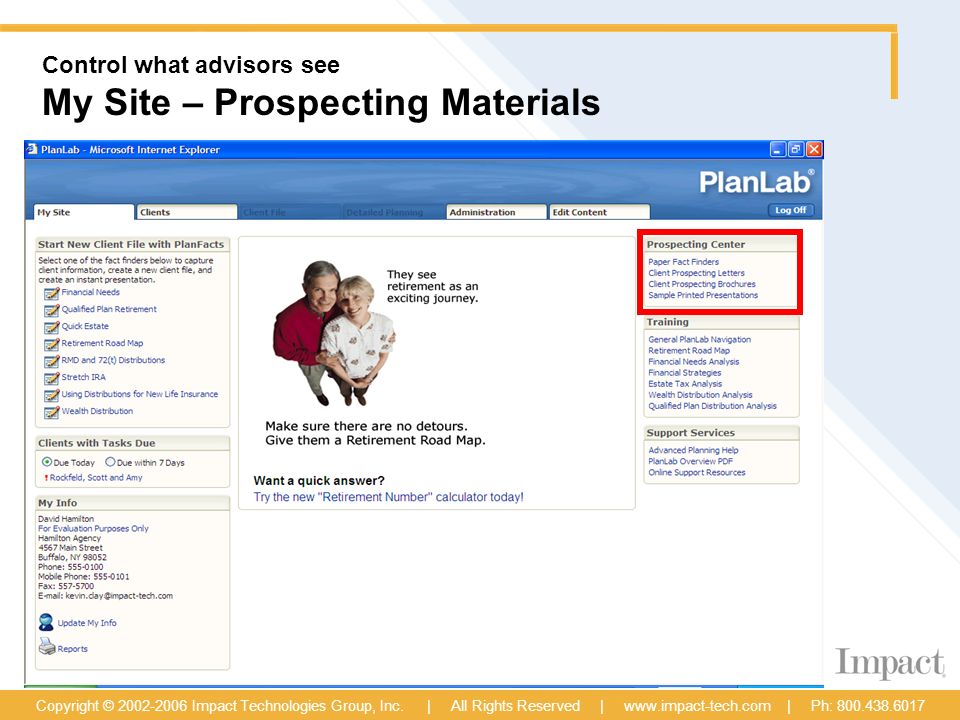960x720 pixels.
Task: Open Wealth Distribution Analysis training link
Action: [700, 395]
